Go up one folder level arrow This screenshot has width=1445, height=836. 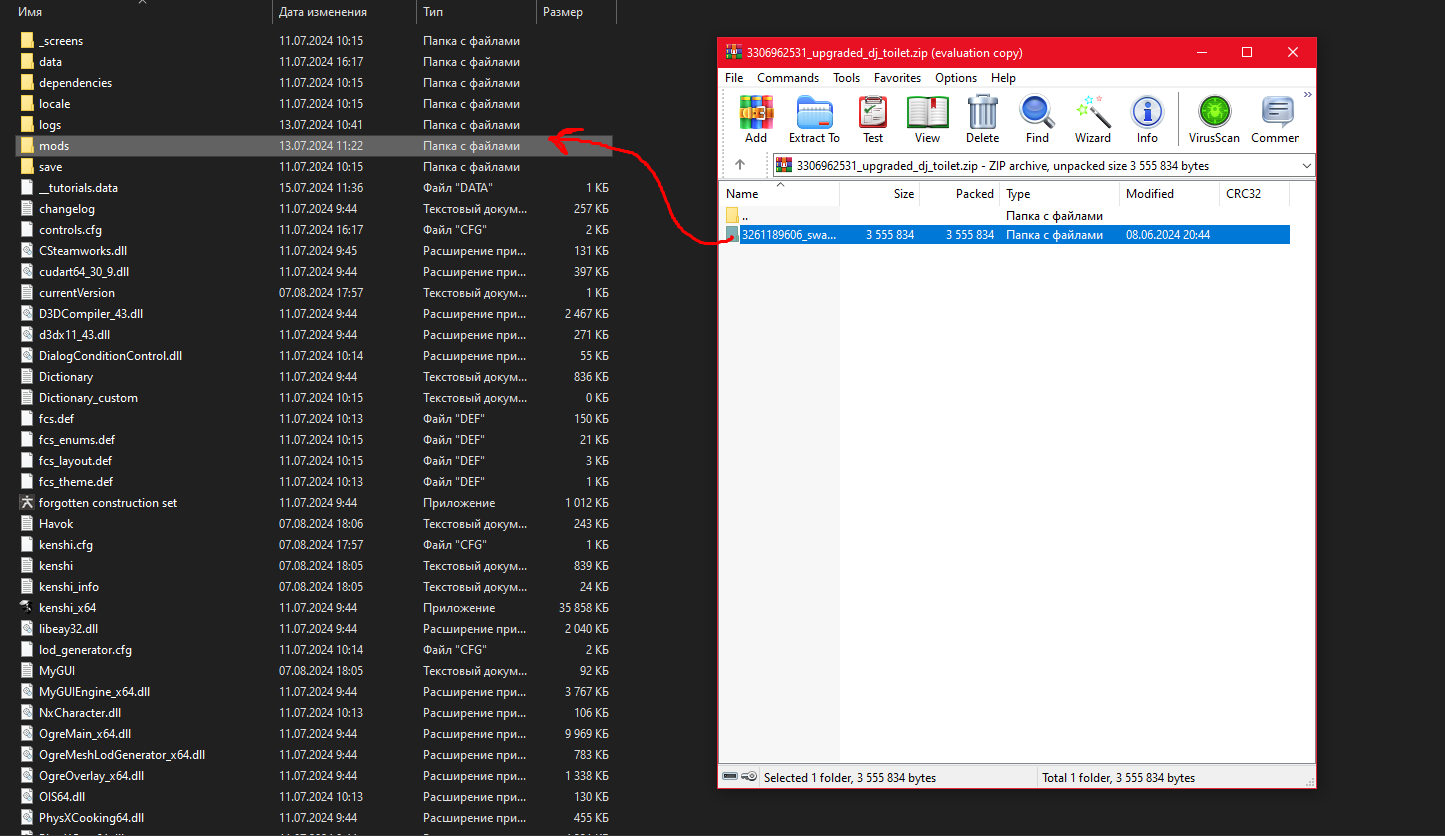740,165
